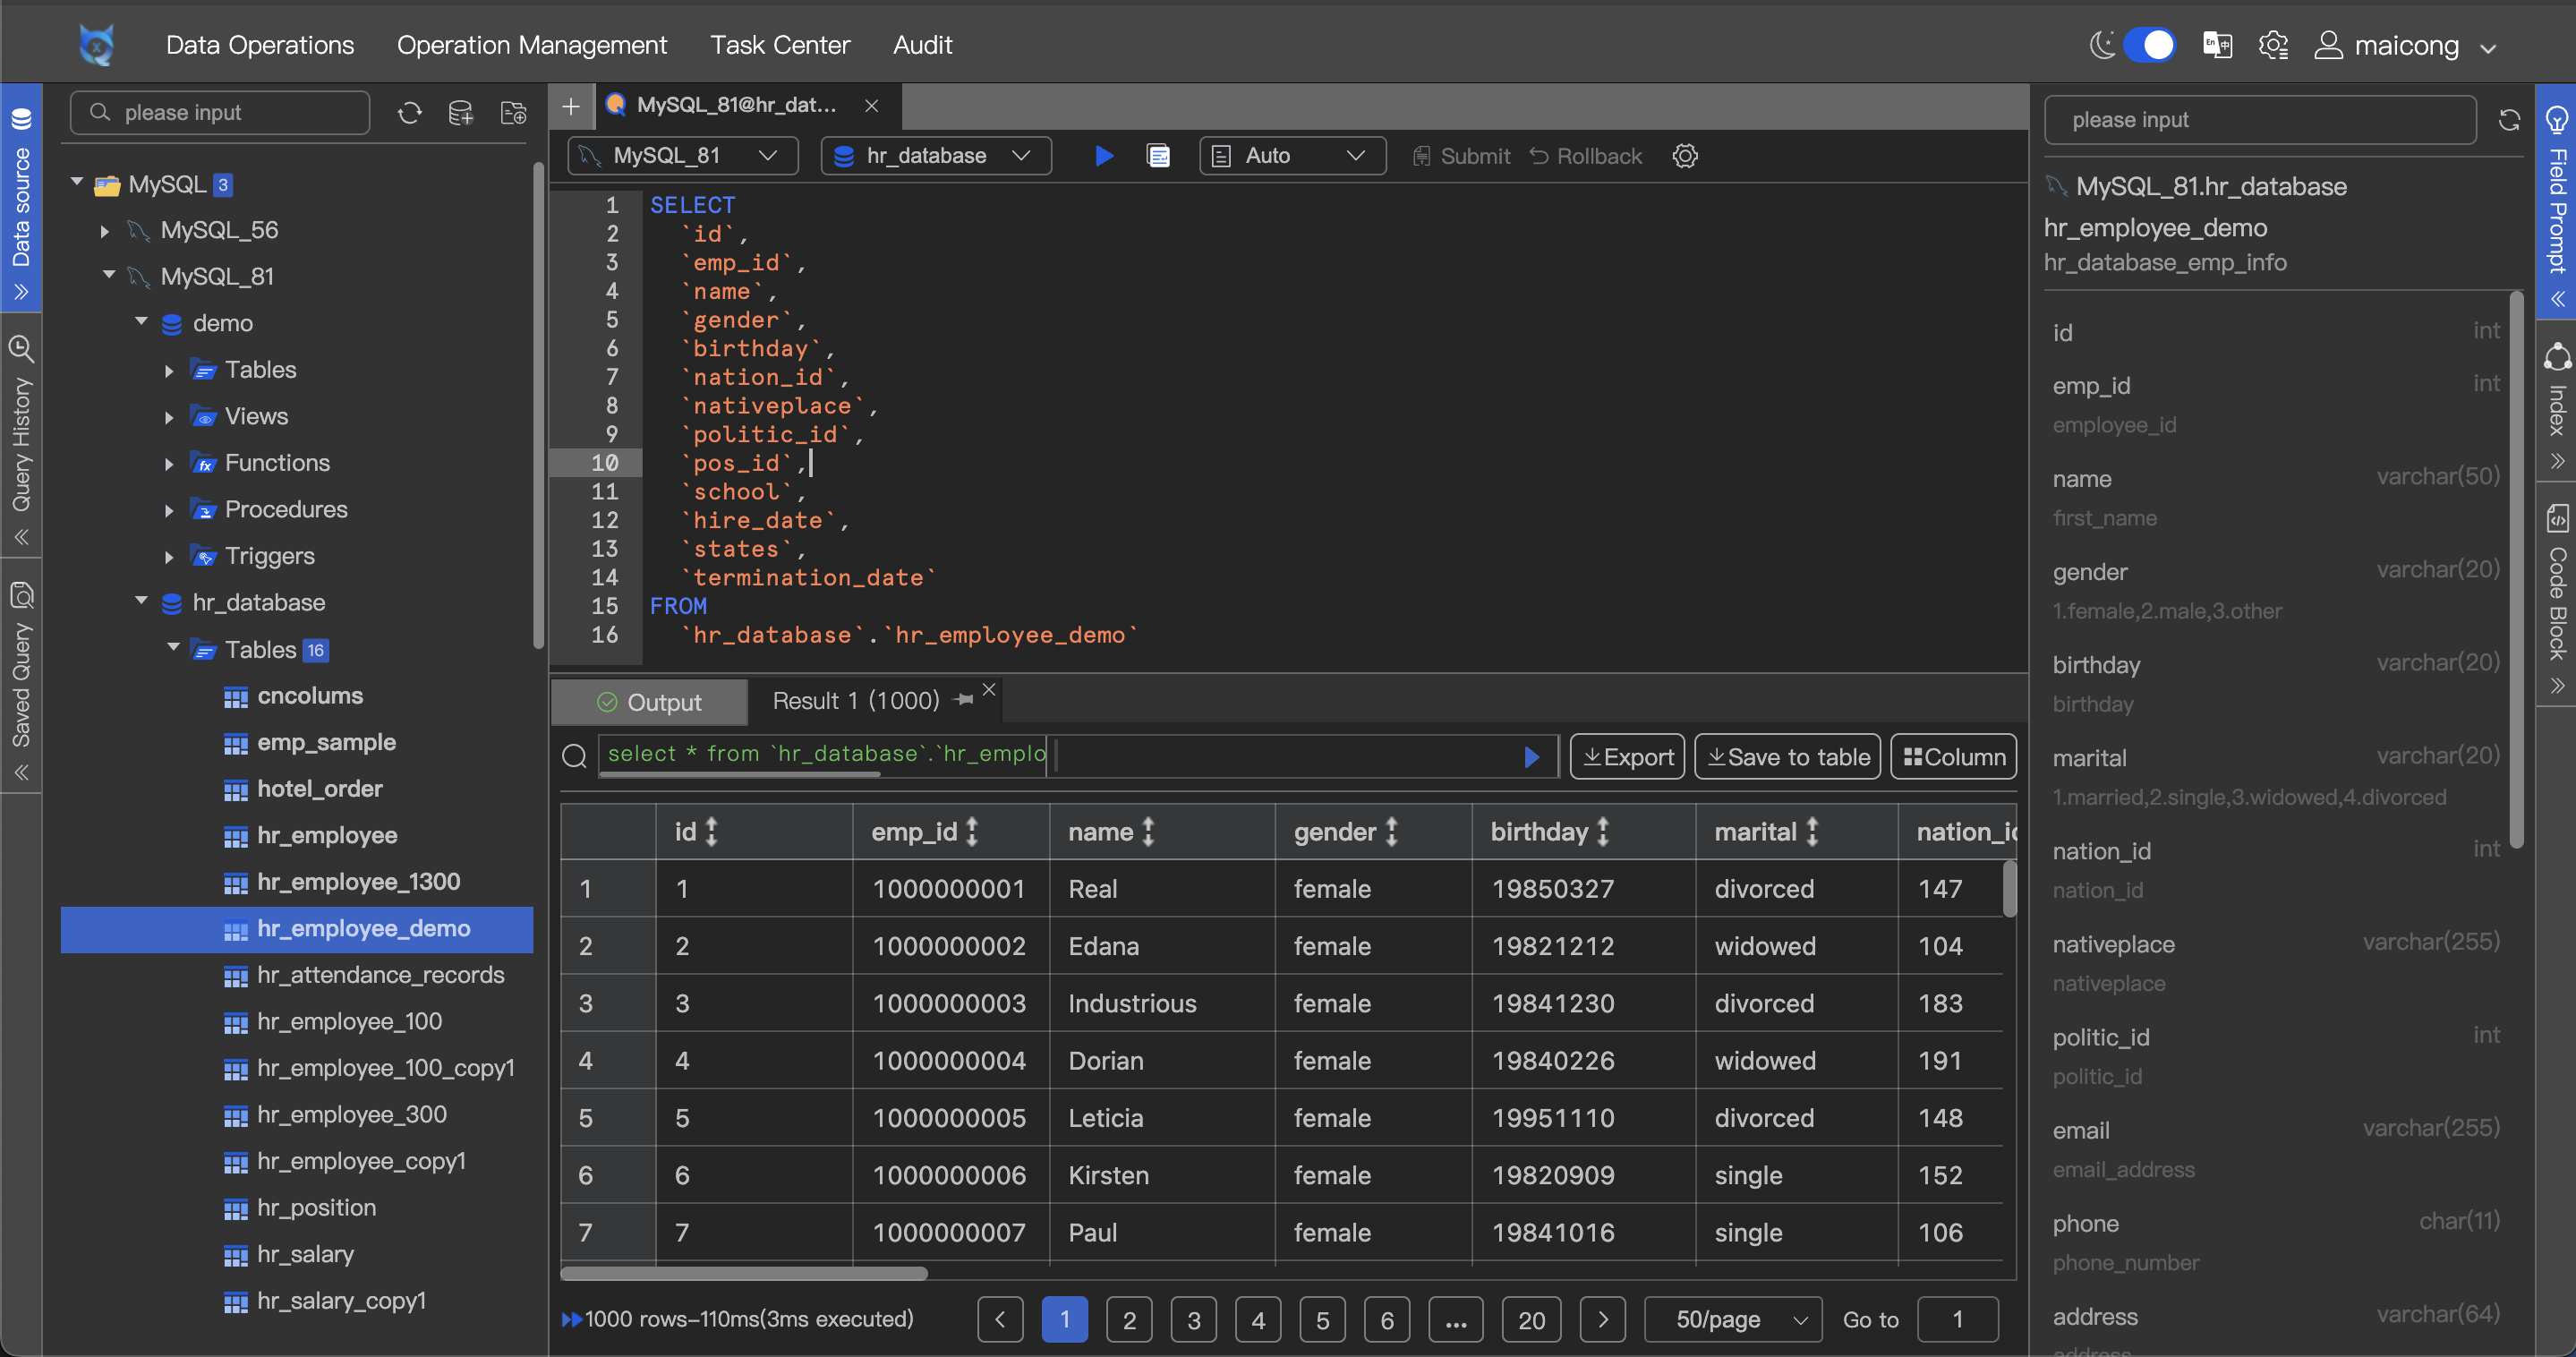Screen dimensions: 2576x1357
Task: Sort results by birthday column
Action: (x=1603, y=831)
